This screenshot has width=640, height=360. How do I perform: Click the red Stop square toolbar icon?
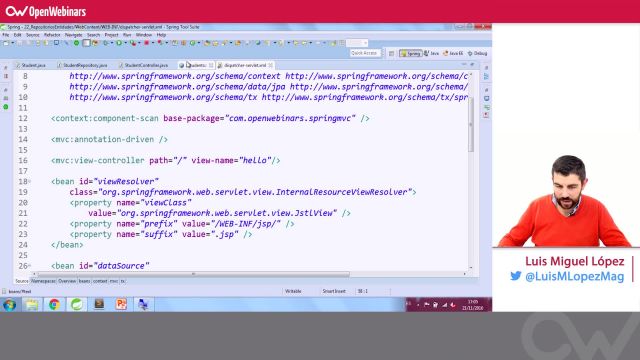(146, 43)
